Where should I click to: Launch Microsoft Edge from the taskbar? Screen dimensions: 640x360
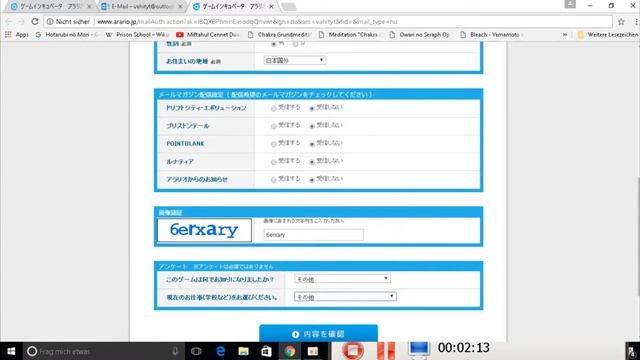[x=220, y=351]
